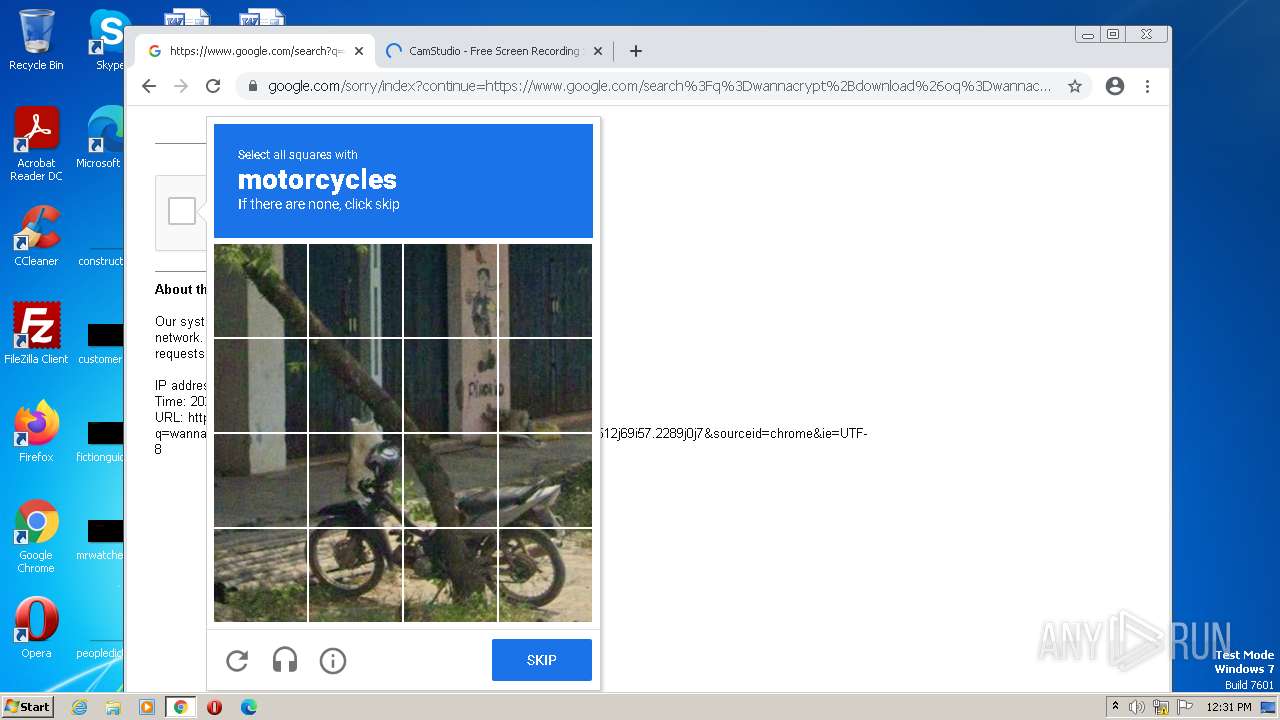Tick the I'm not a robot checkbox
Screen dimensions: 1280x720
coord(182,211)
